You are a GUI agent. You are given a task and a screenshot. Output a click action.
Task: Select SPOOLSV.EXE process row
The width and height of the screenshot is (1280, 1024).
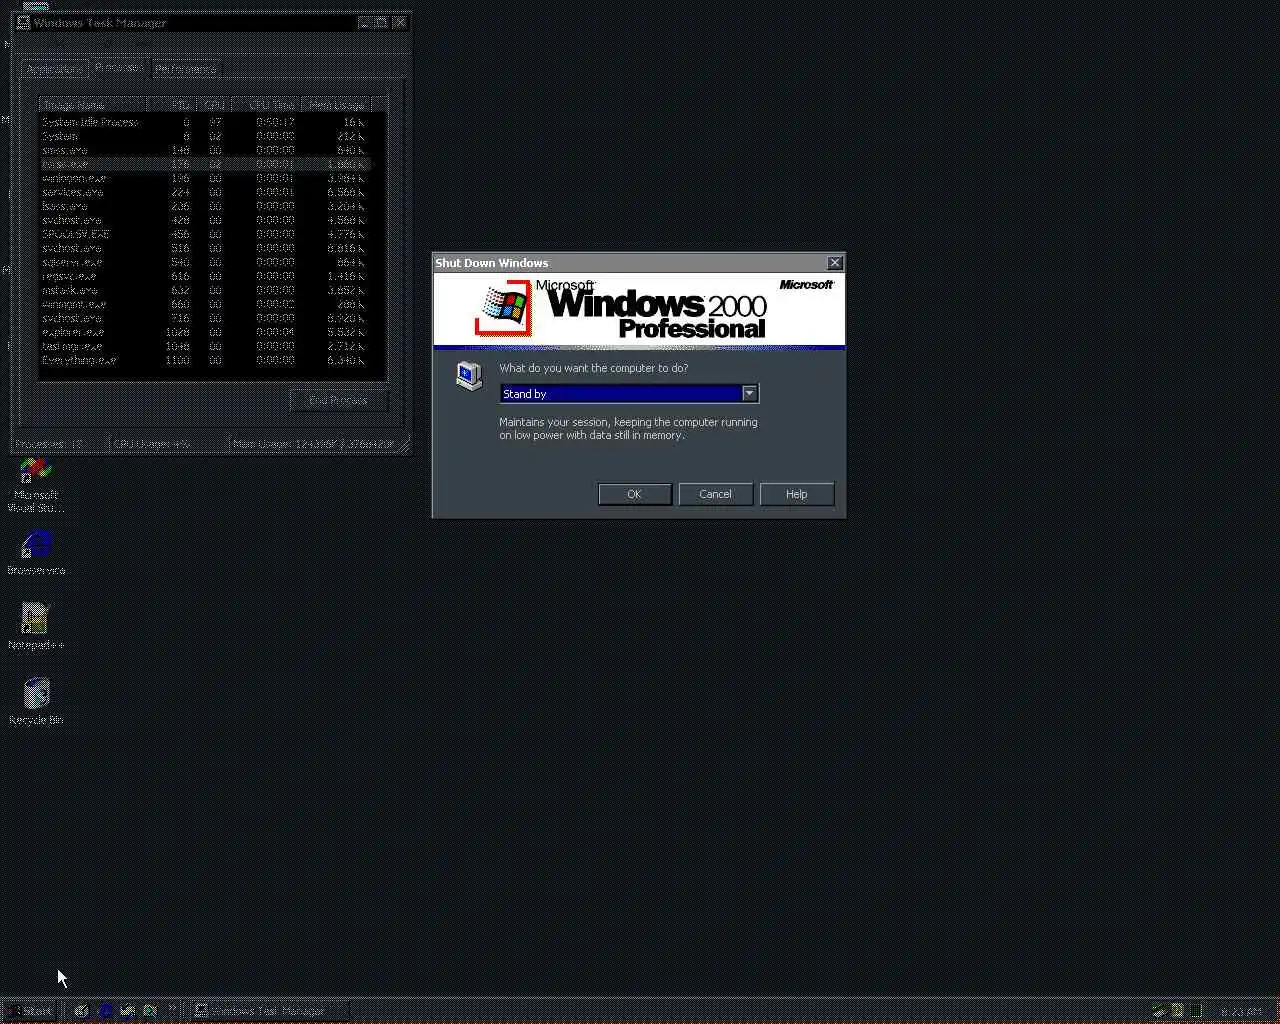205,234
